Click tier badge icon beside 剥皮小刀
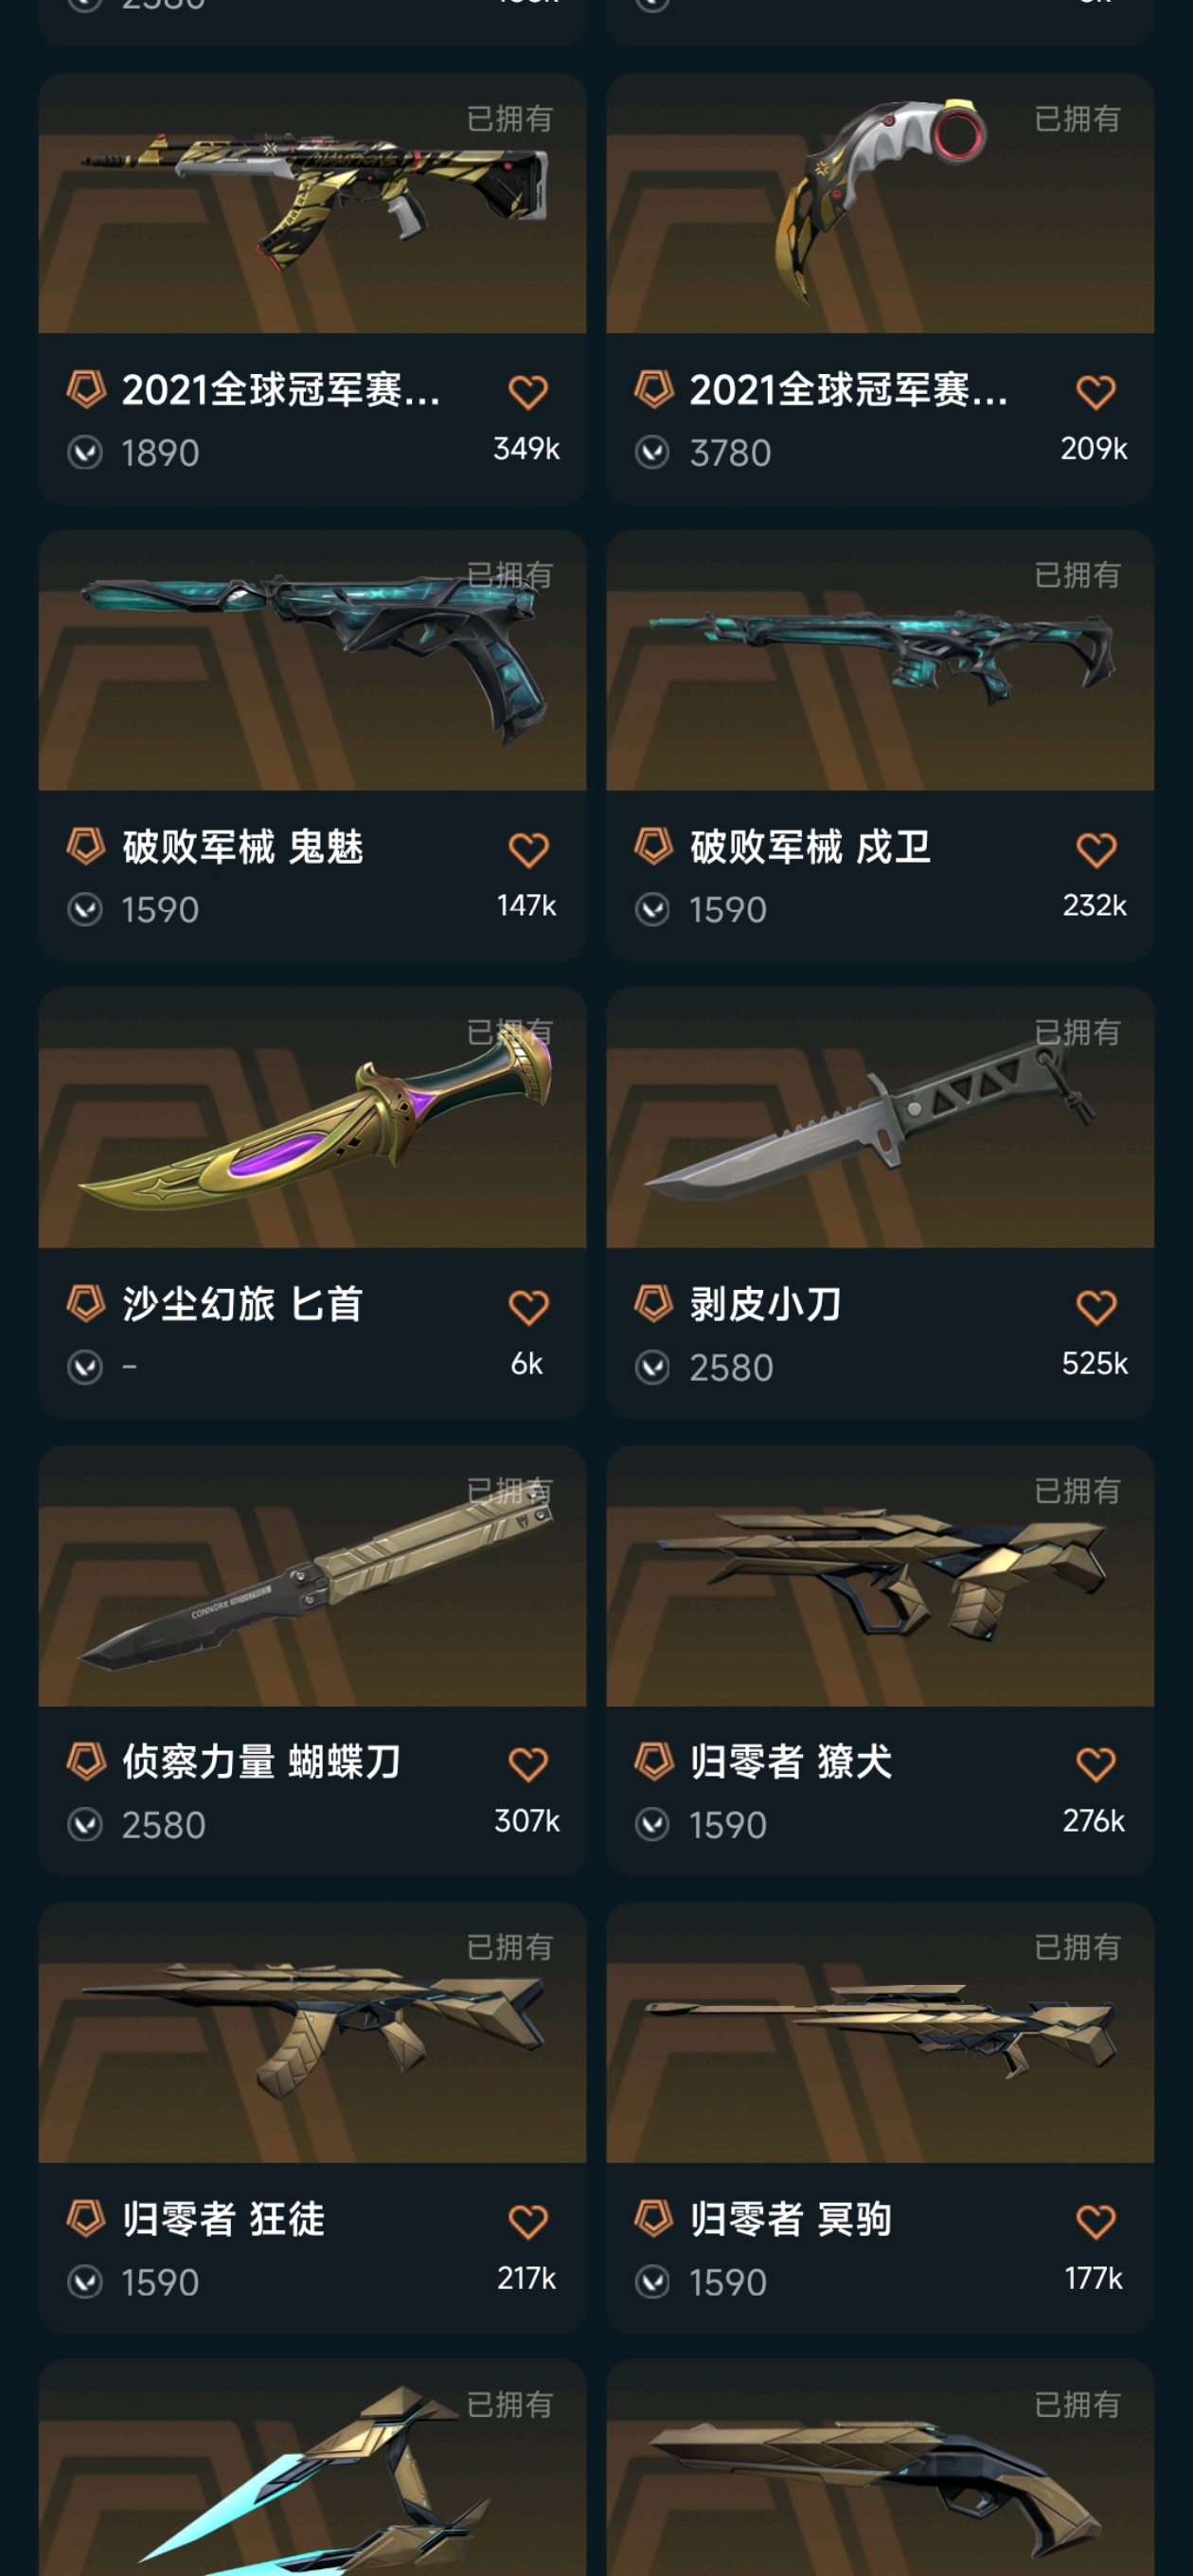The image size is (1193, 2576). tap(654, 1303)
